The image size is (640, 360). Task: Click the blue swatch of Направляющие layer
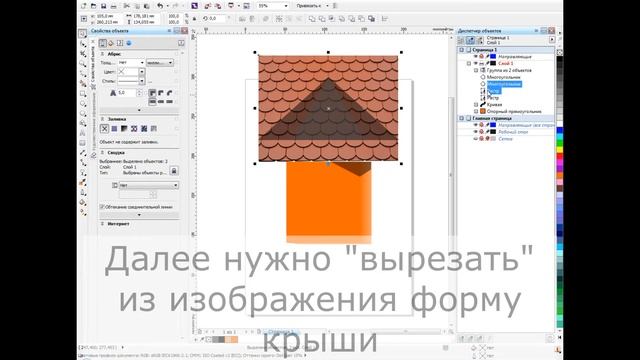(493, 56)
